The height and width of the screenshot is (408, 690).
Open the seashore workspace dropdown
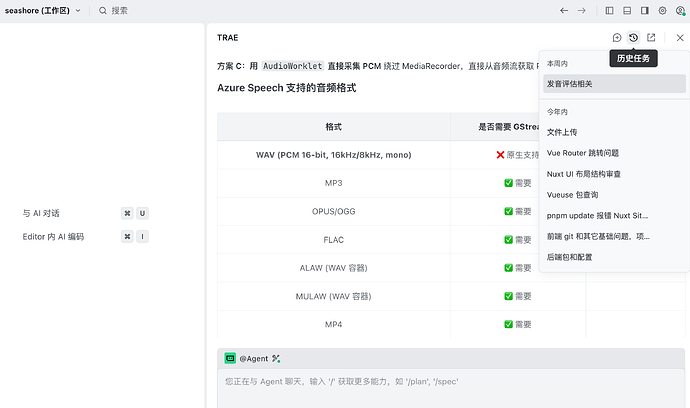point(43,11)
